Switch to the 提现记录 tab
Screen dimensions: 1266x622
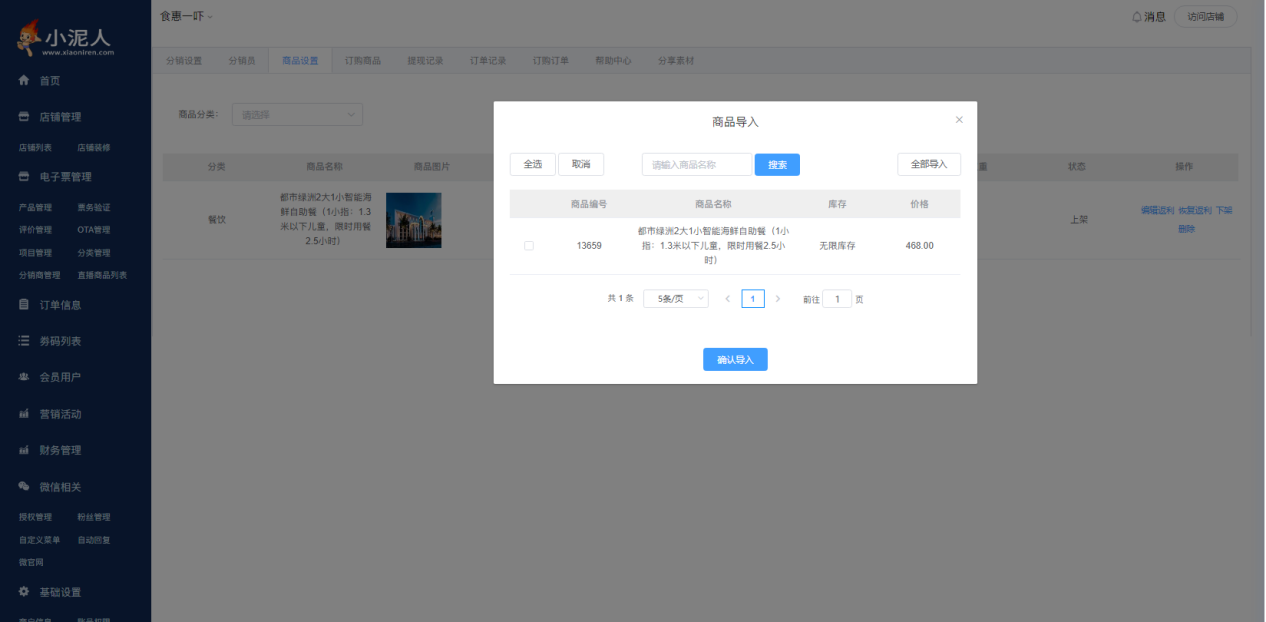(425, 61)
